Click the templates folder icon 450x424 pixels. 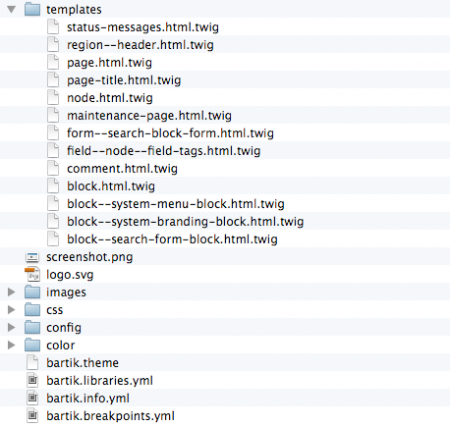click(32, 9)
